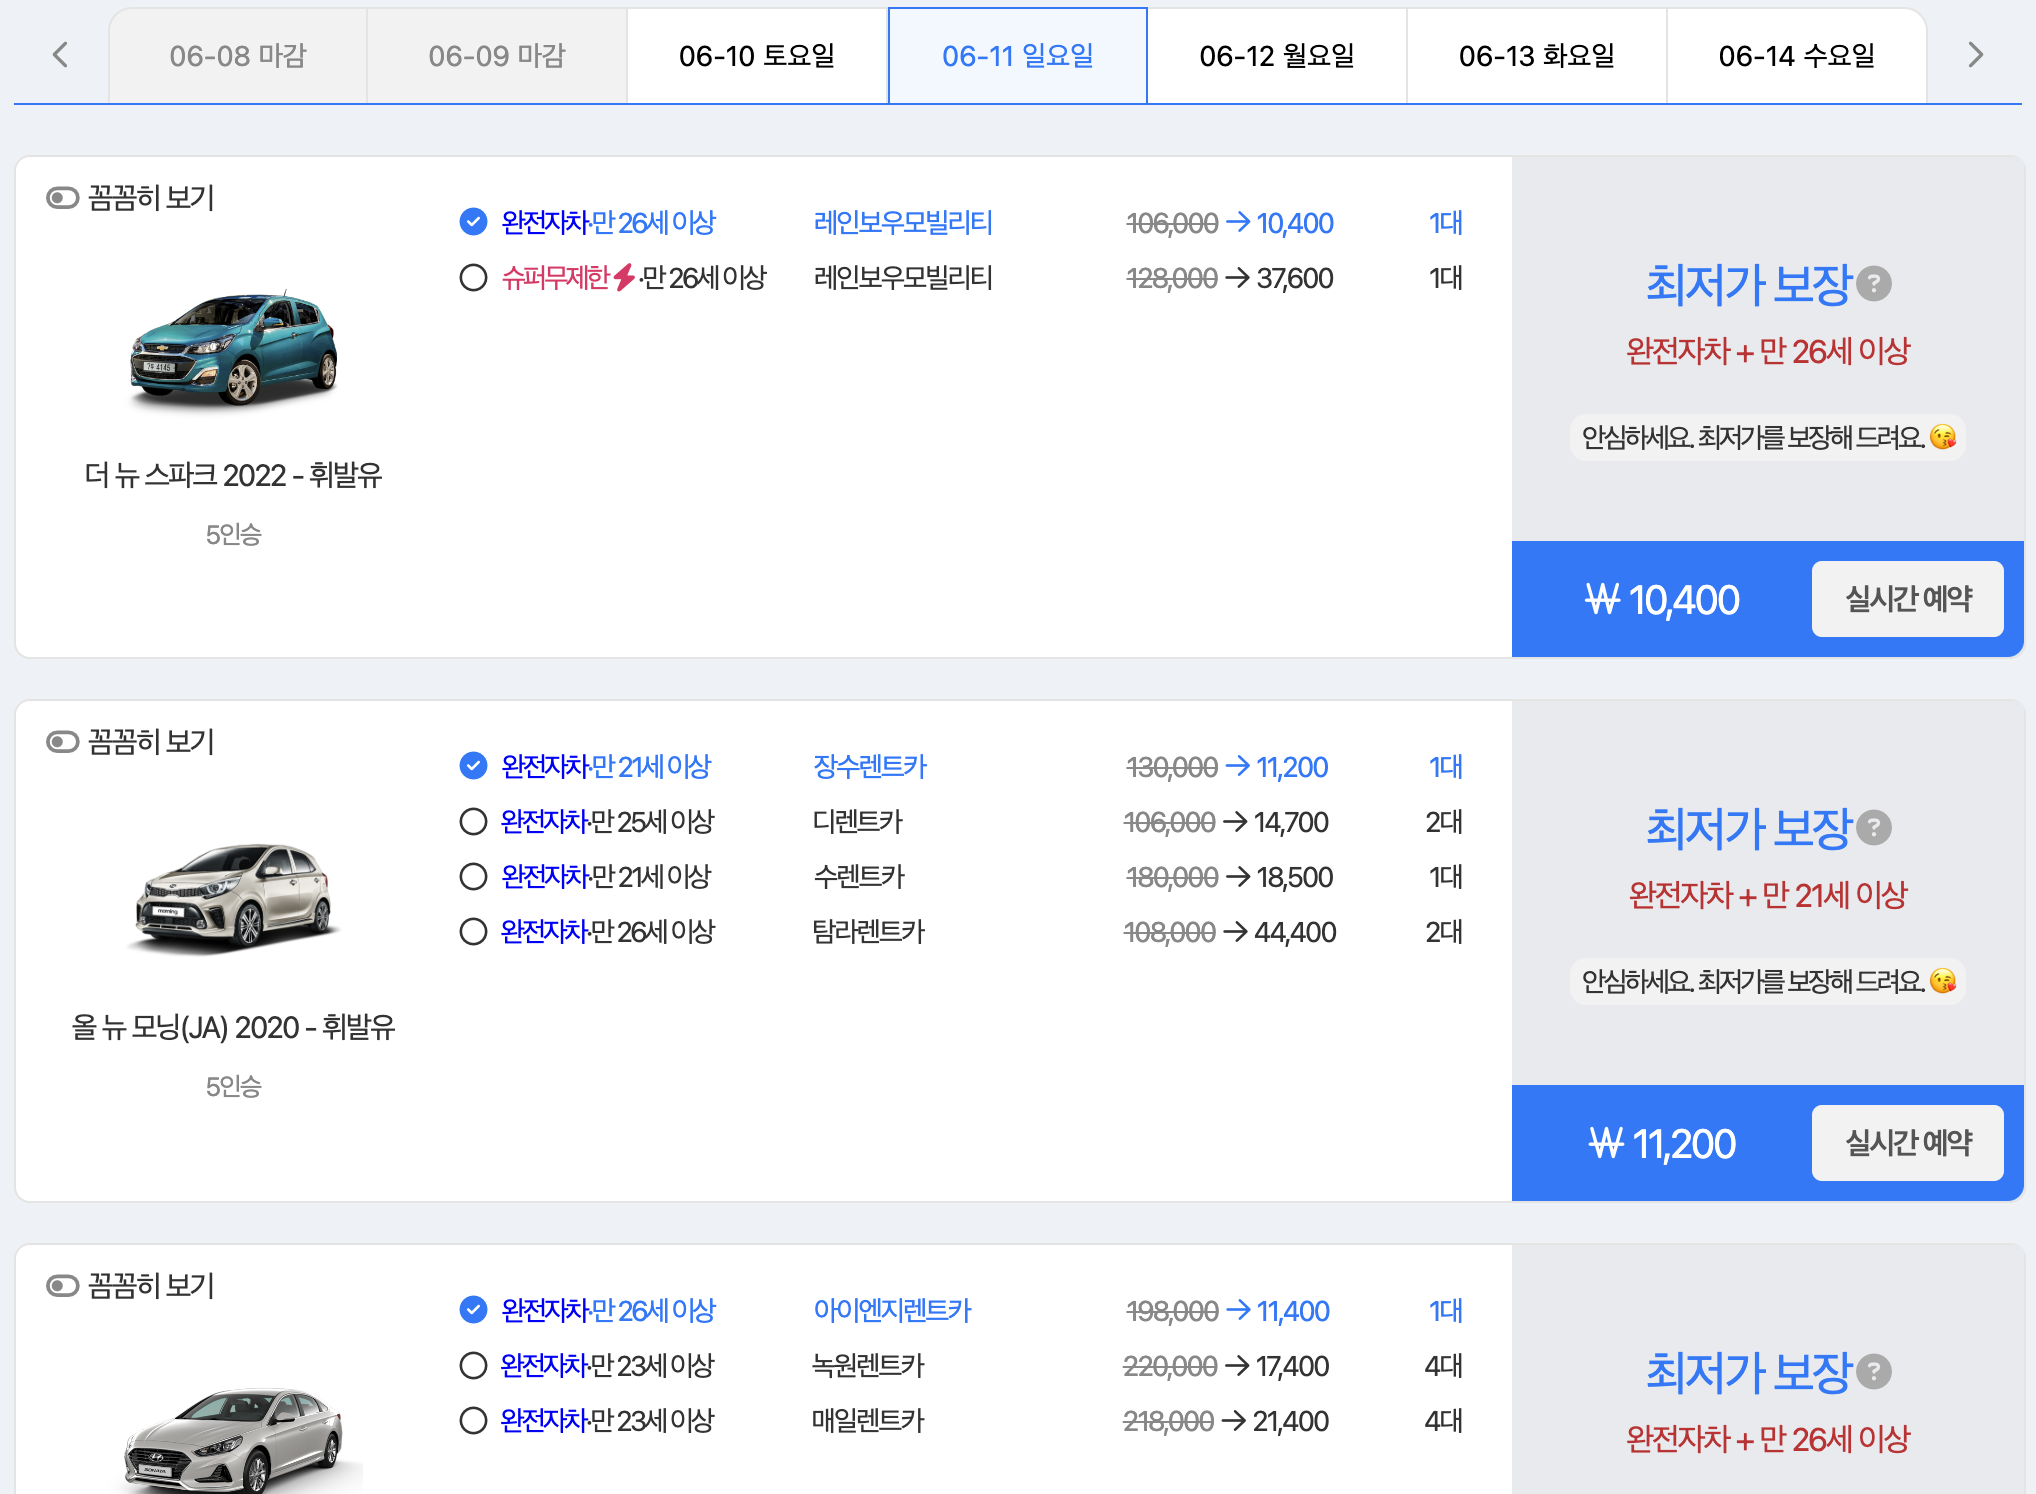2036x1494 pixels.
Task: Select 매일렌트카 21,400 option
Action: pos(473,1420)
